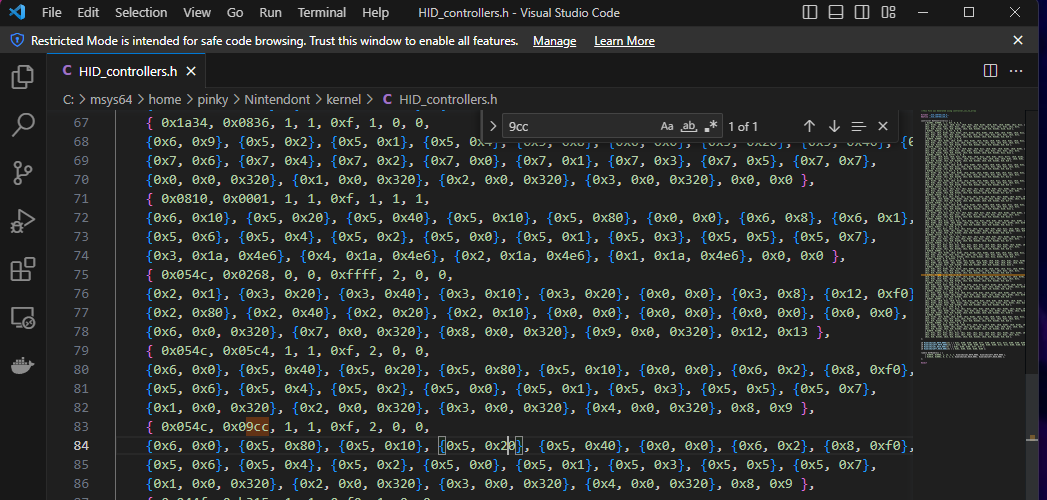Open the Extensions view
Image resolution: width=1047 pixels, height=500 pixels.
(23, 269)
